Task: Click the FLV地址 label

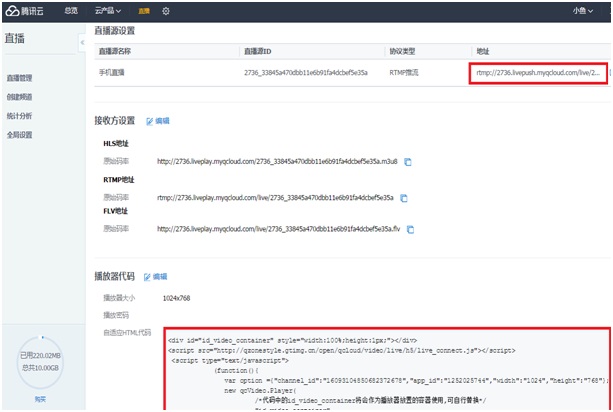Action: point(115,211)
